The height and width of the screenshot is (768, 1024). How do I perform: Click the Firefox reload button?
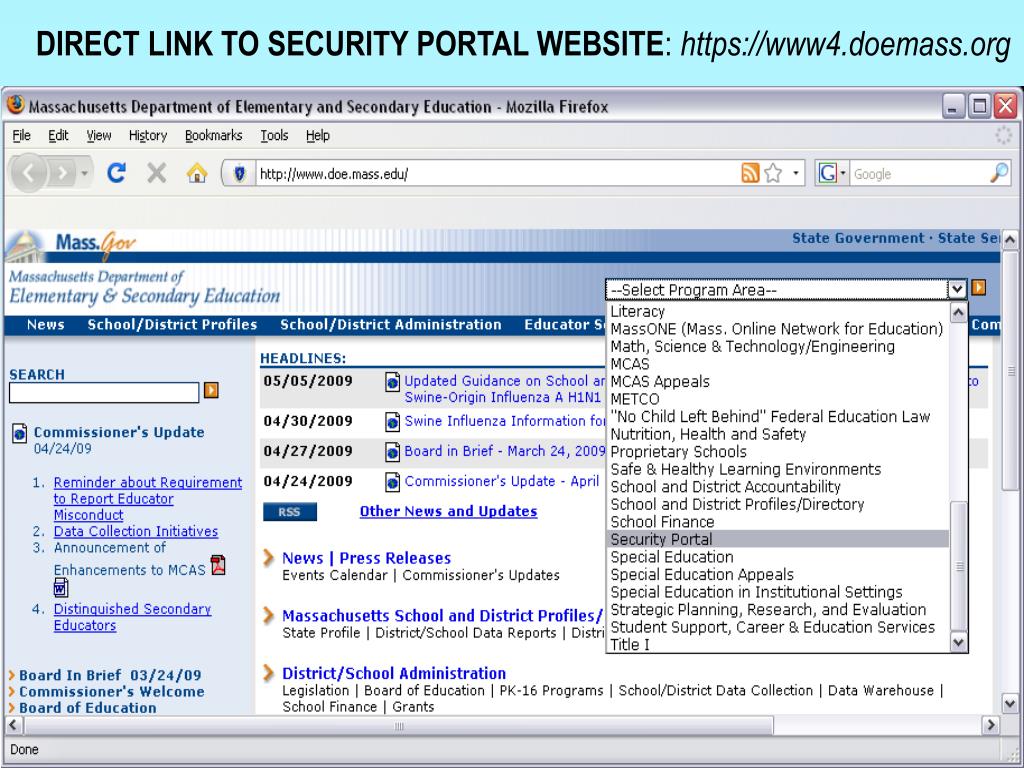[x=116, y=173]
